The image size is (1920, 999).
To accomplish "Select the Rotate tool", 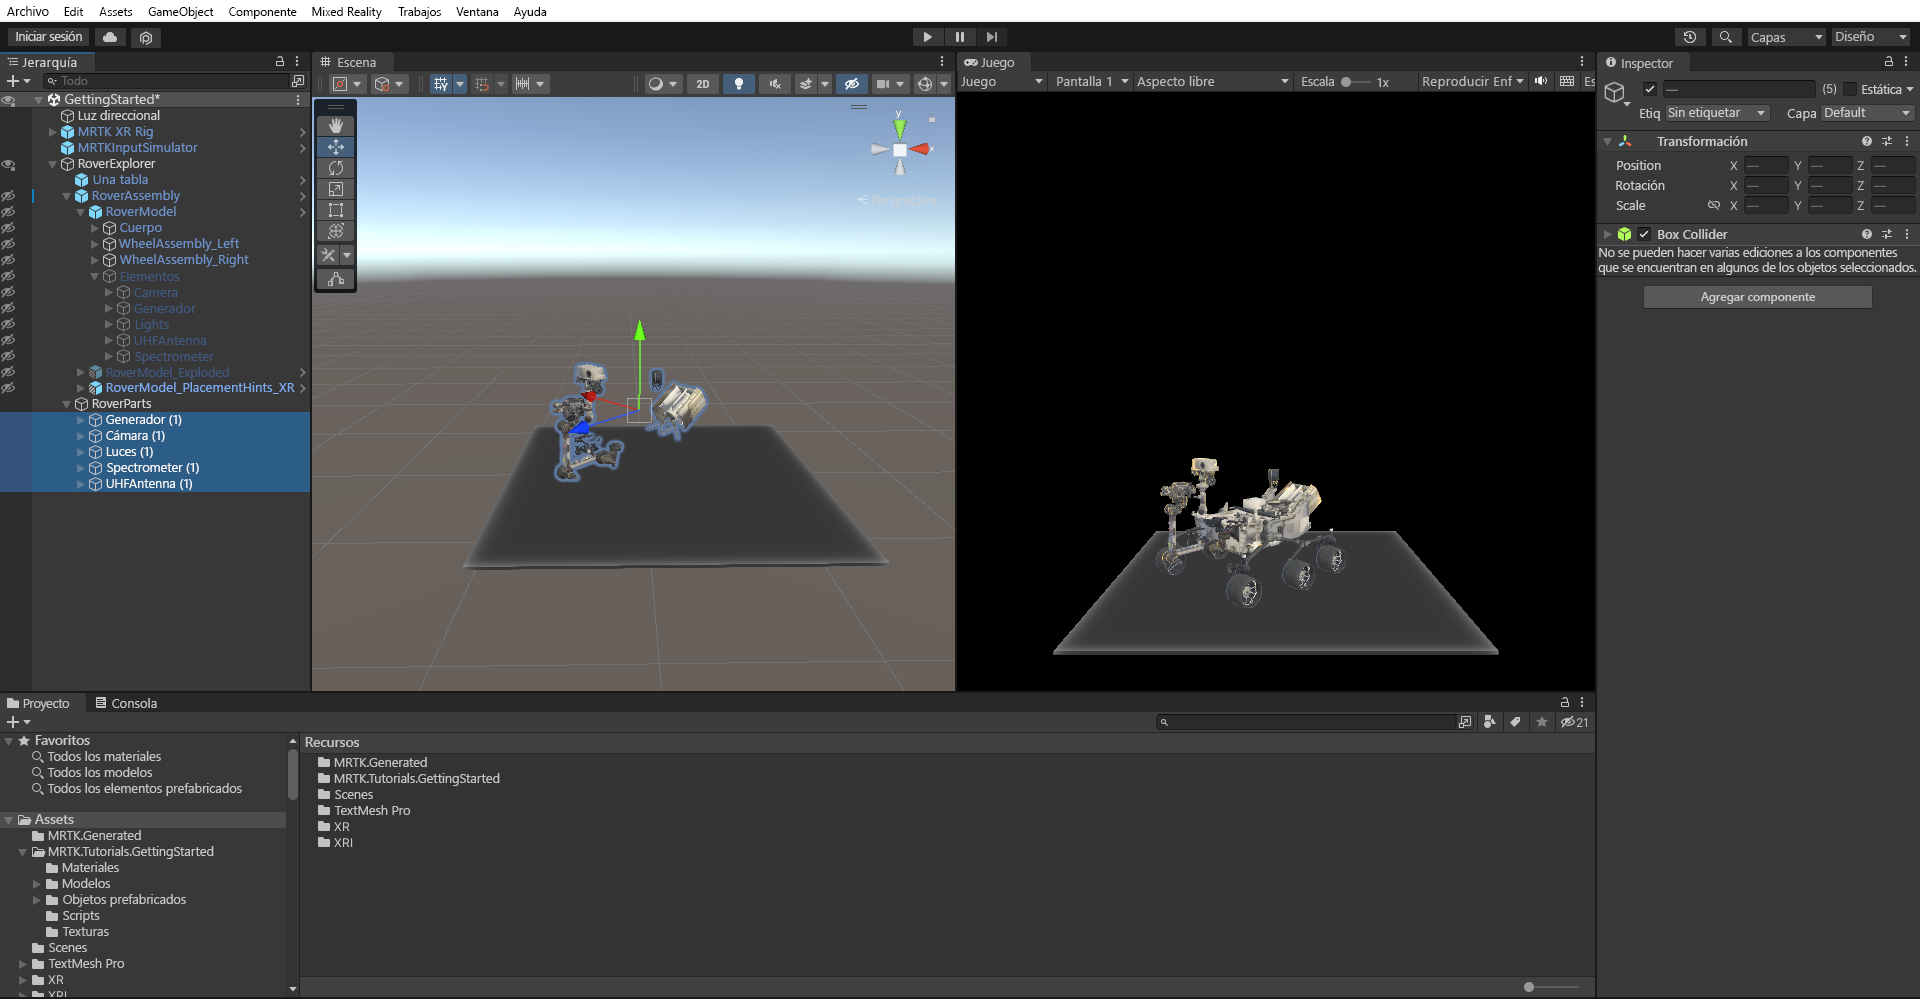I will (336, 168).
